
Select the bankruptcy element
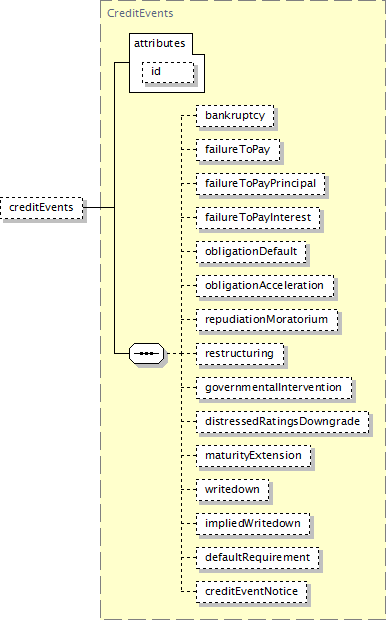point(235,116)
